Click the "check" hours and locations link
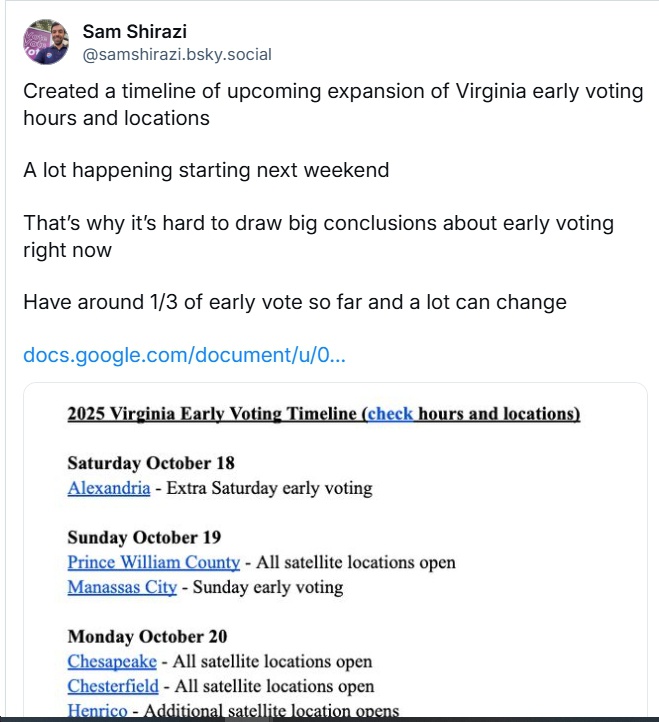Screen dimensions: 659x722 pyautogui.click(x=391, y=414)
